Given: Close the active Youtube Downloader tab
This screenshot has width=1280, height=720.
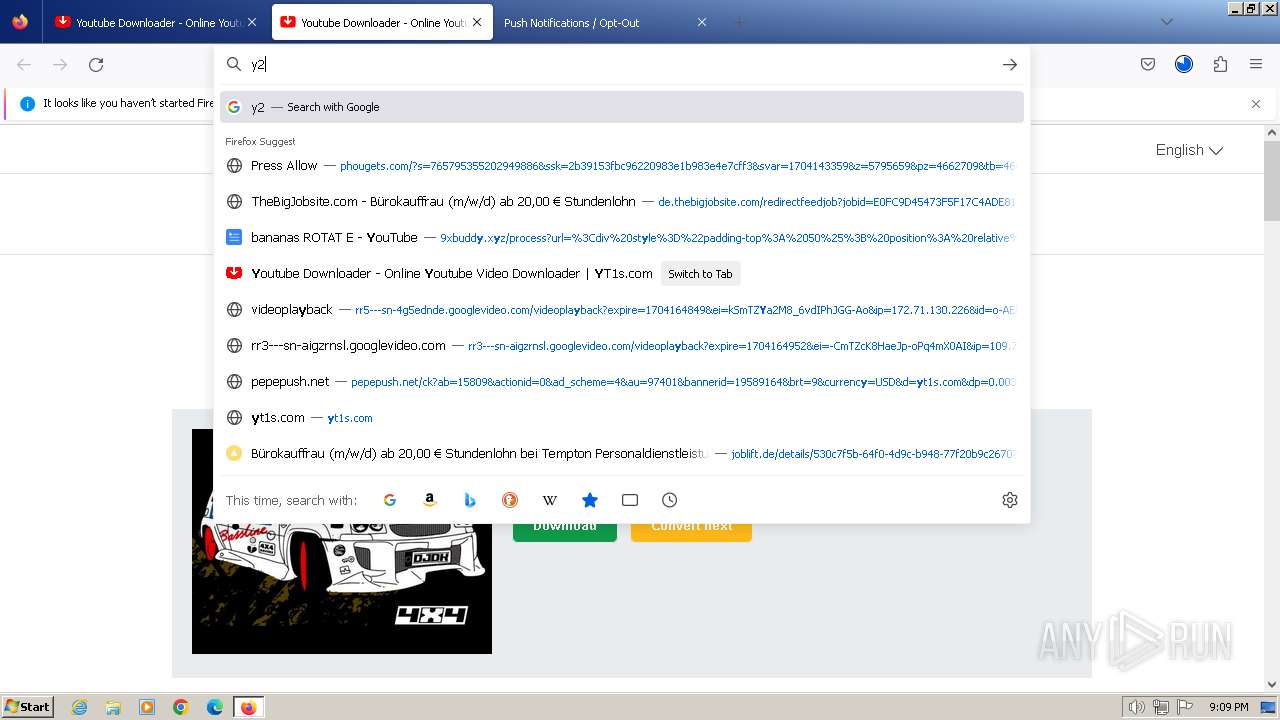Looking at the screenshot, I should click(477, 22).
